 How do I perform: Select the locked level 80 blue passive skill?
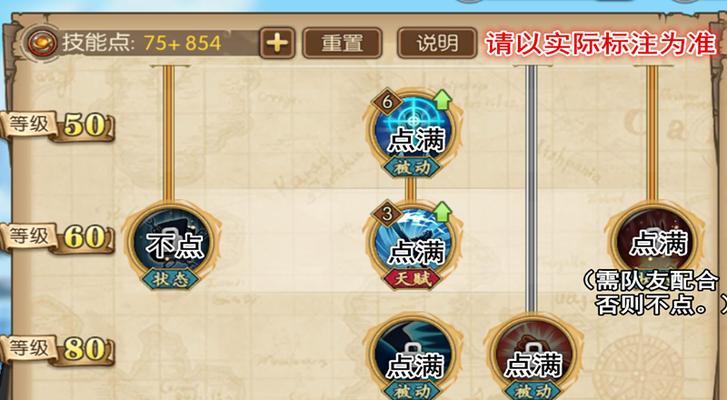(x=414, y=357)
